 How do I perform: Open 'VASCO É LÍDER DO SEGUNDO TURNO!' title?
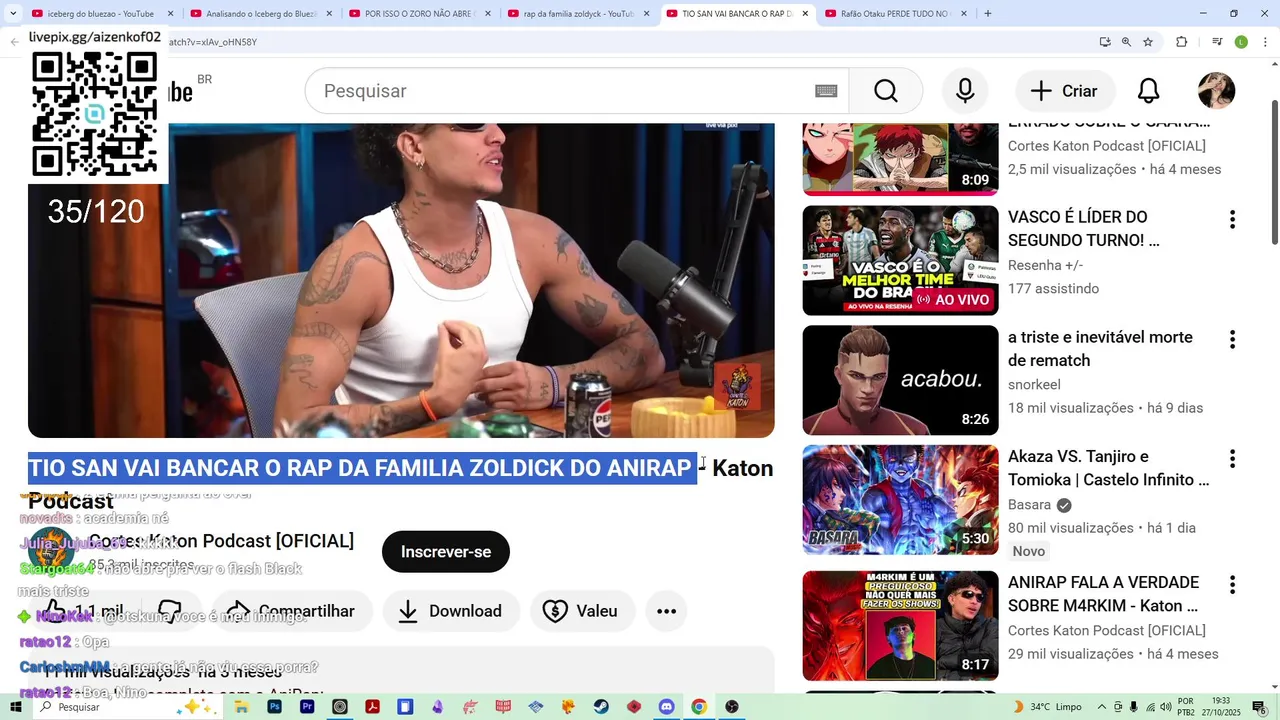click(x=1084, y=229)
